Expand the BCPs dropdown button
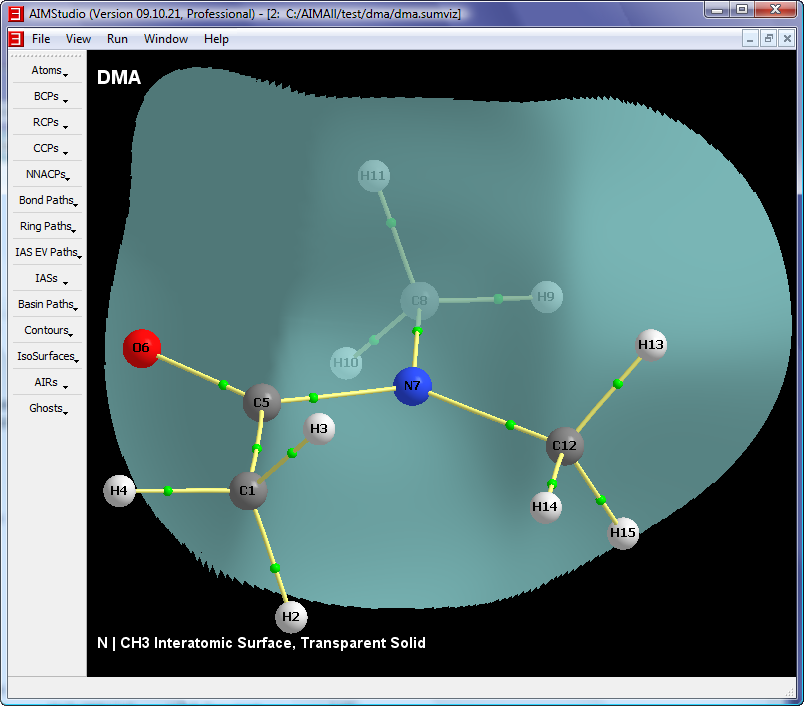The image size is (804, 706). [48, 97]
